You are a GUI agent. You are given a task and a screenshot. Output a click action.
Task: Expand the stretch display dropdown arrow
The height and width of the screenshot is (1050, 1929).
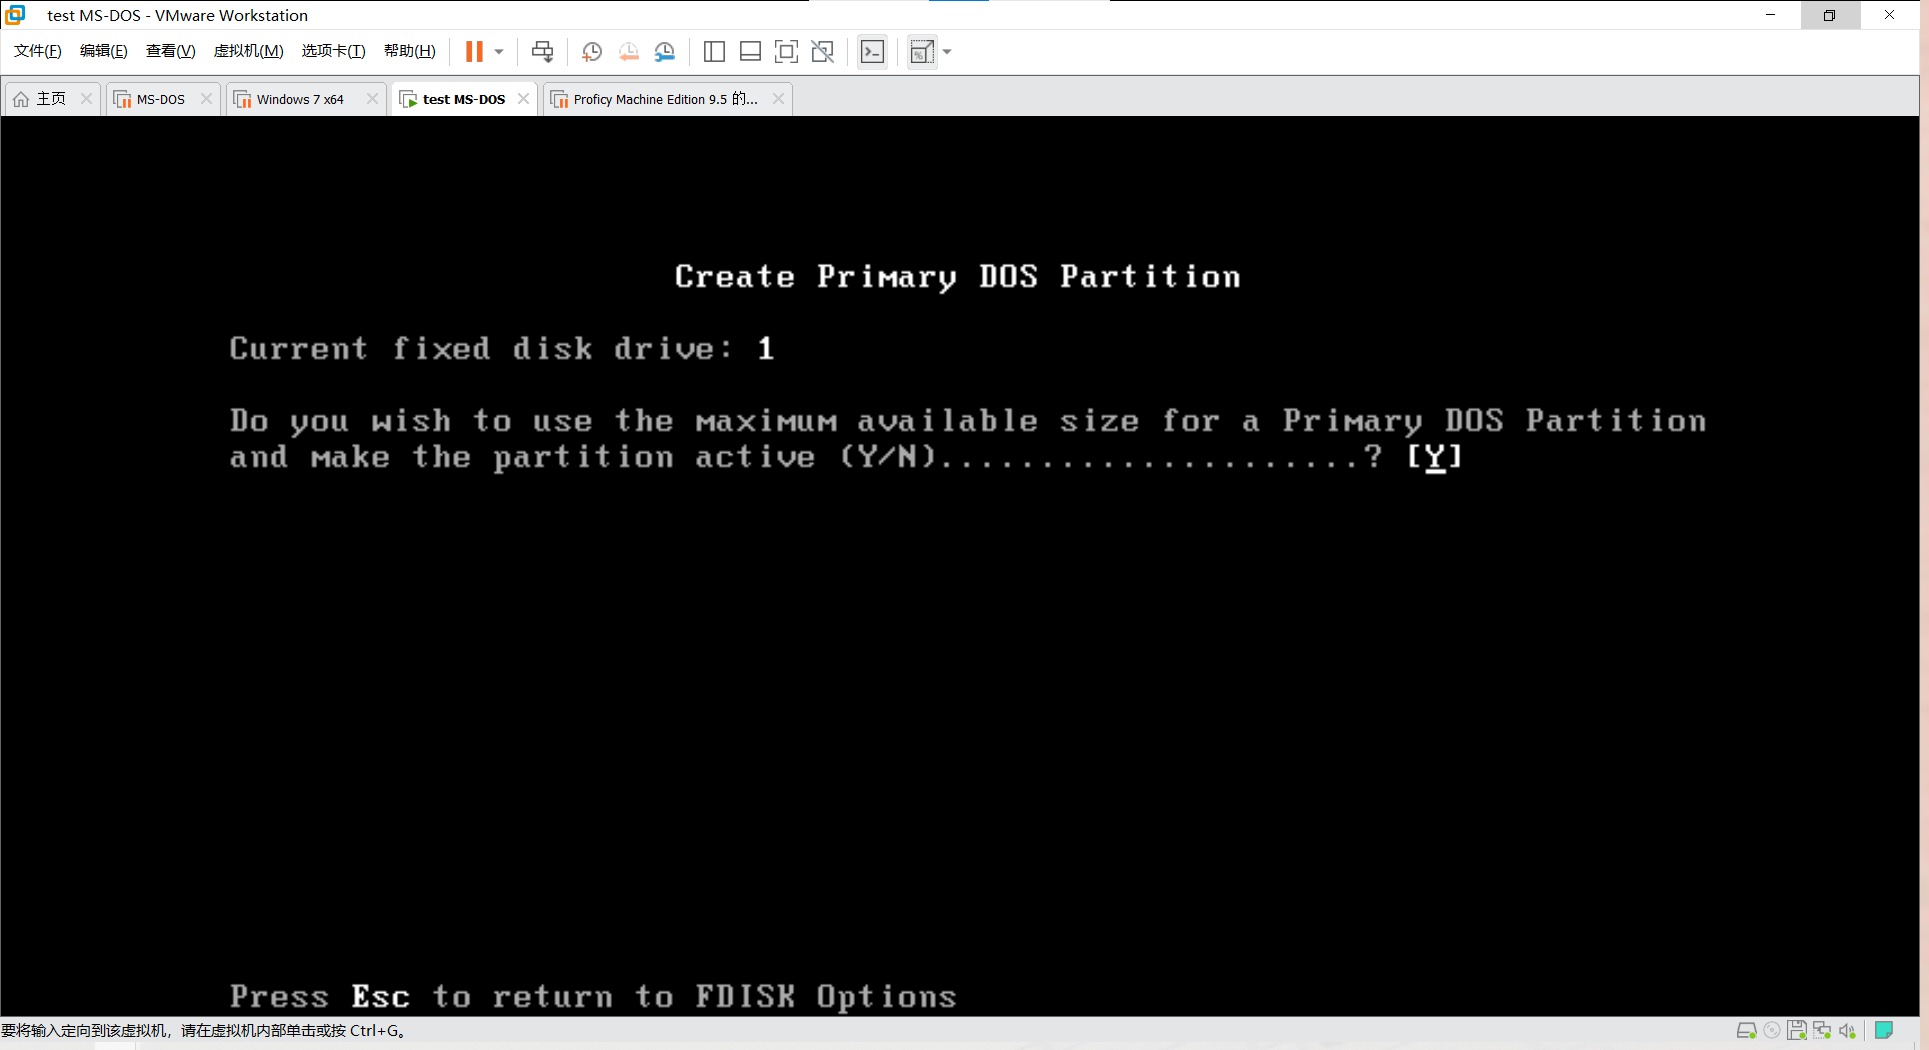coord(947,52)
